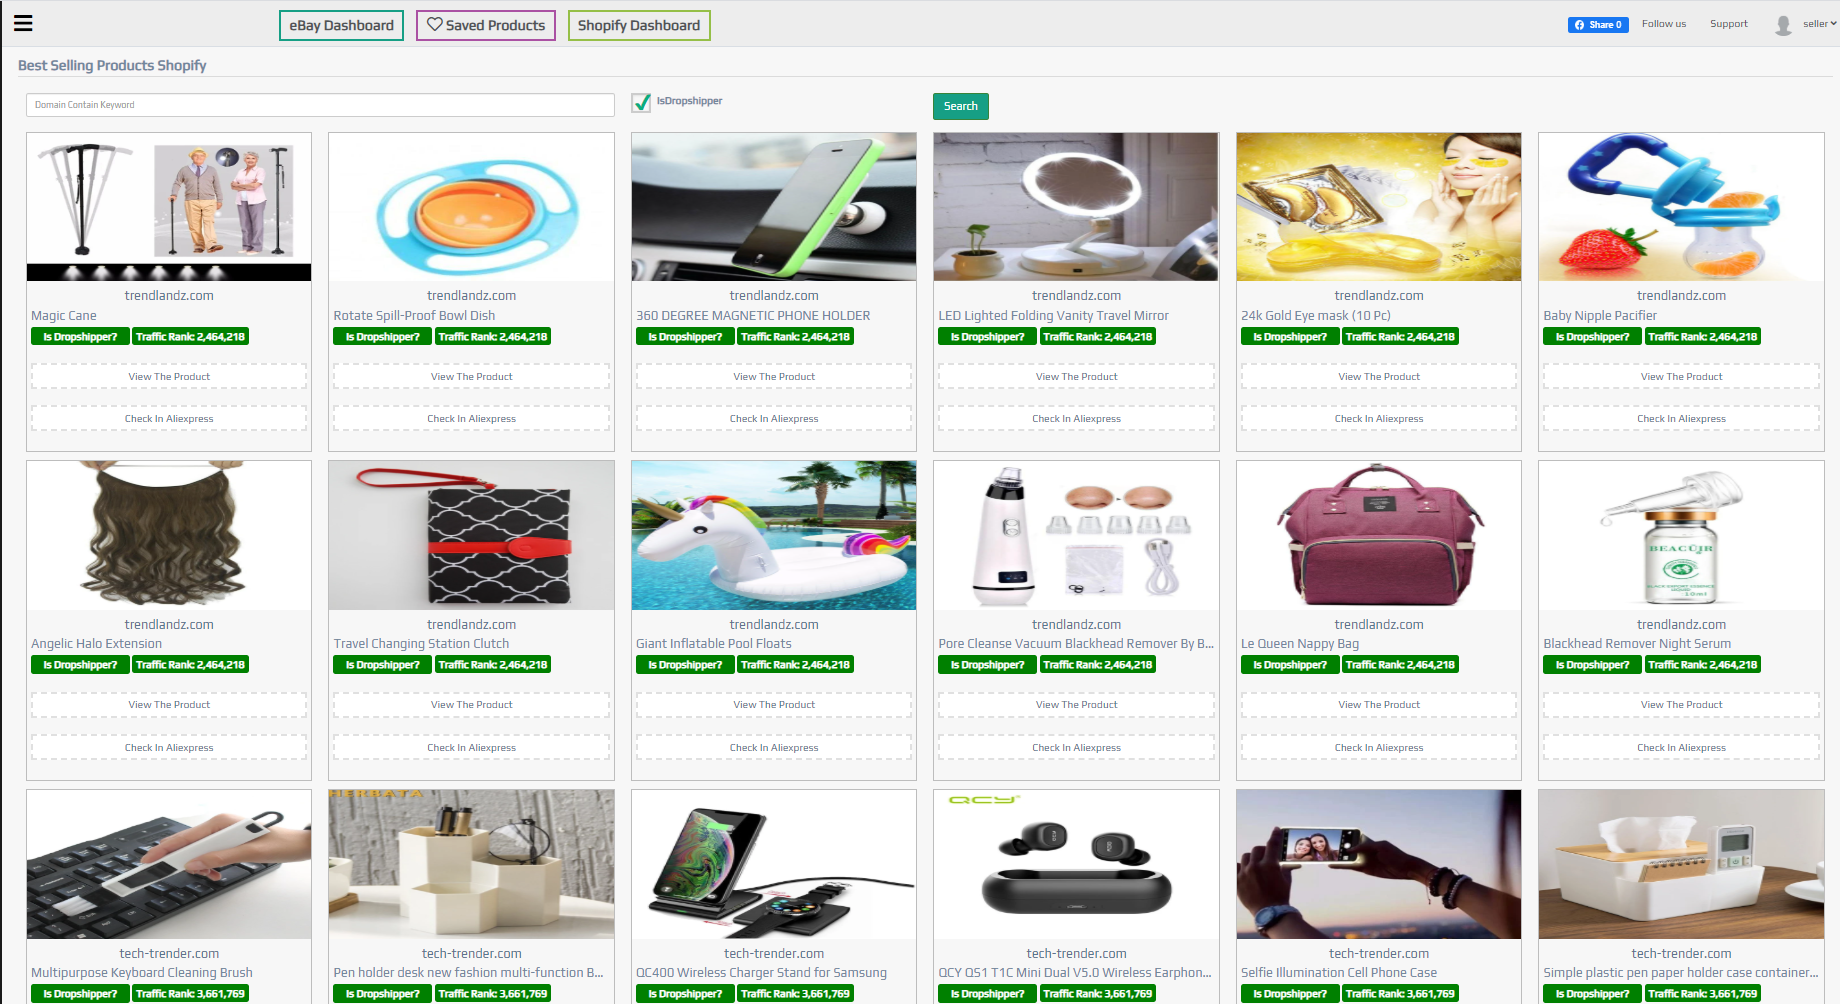Screen dimensions: 1840x1004
Task: Open the Pore Cleanse Vacuum Remover image
Action: [1076, 535]
